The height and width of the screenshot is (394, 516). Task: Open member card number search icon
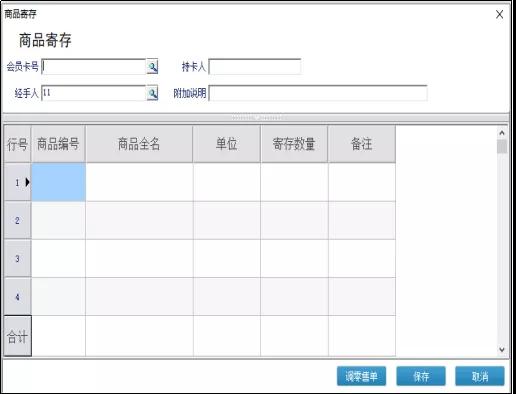coord(152,67)
